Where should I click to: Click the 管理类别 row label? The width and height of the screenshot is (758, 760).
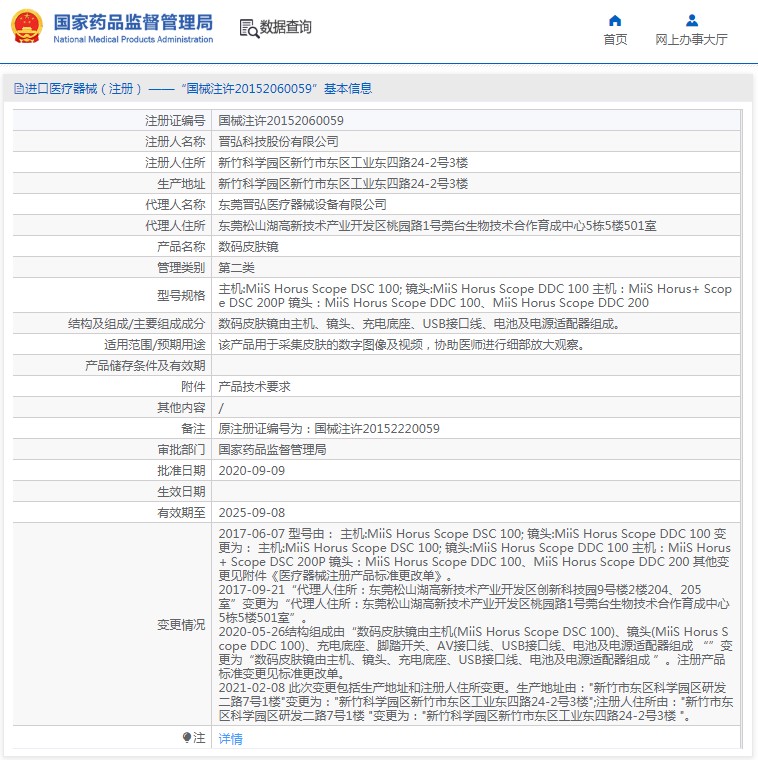pos(181,268)
